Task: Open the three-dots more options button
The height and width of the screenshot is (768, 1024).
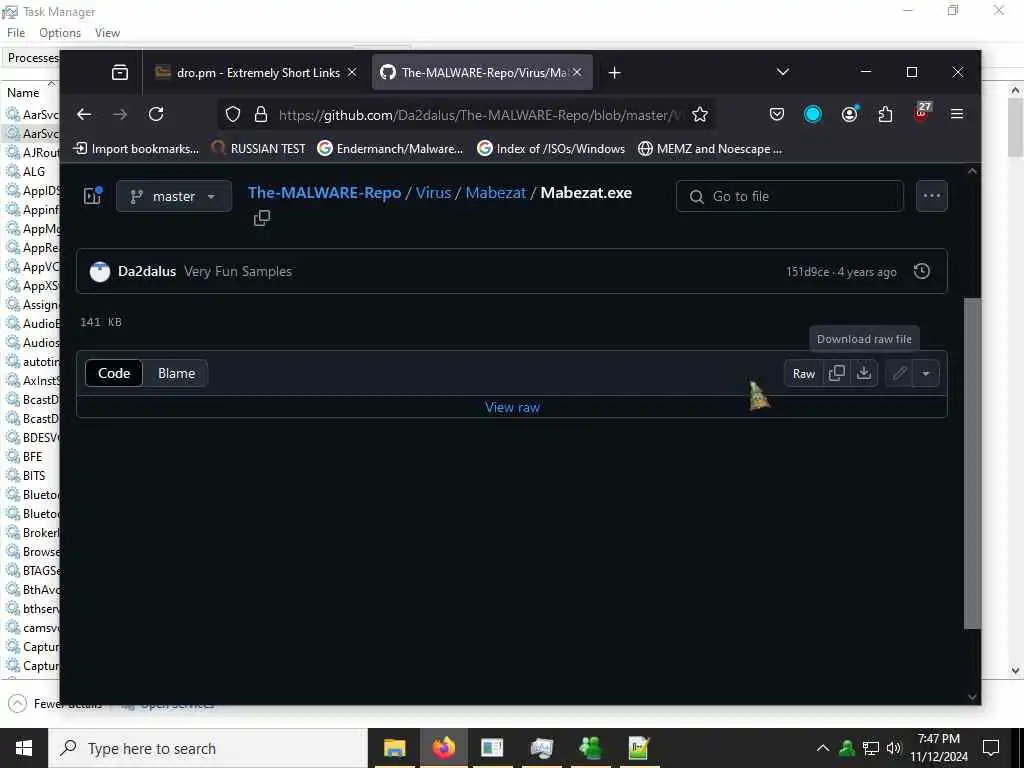Action: (931, 195)
